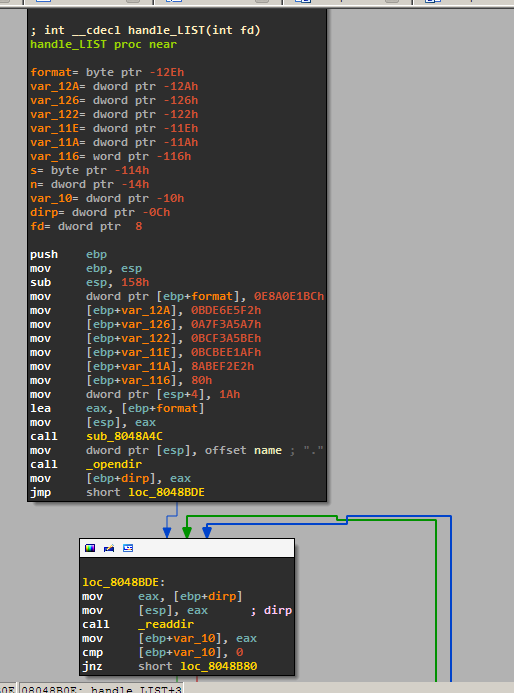Click the node color icon in loc_8048BDE block header
This screenshot has height=693, width=514.
click(x=90, y=548)
